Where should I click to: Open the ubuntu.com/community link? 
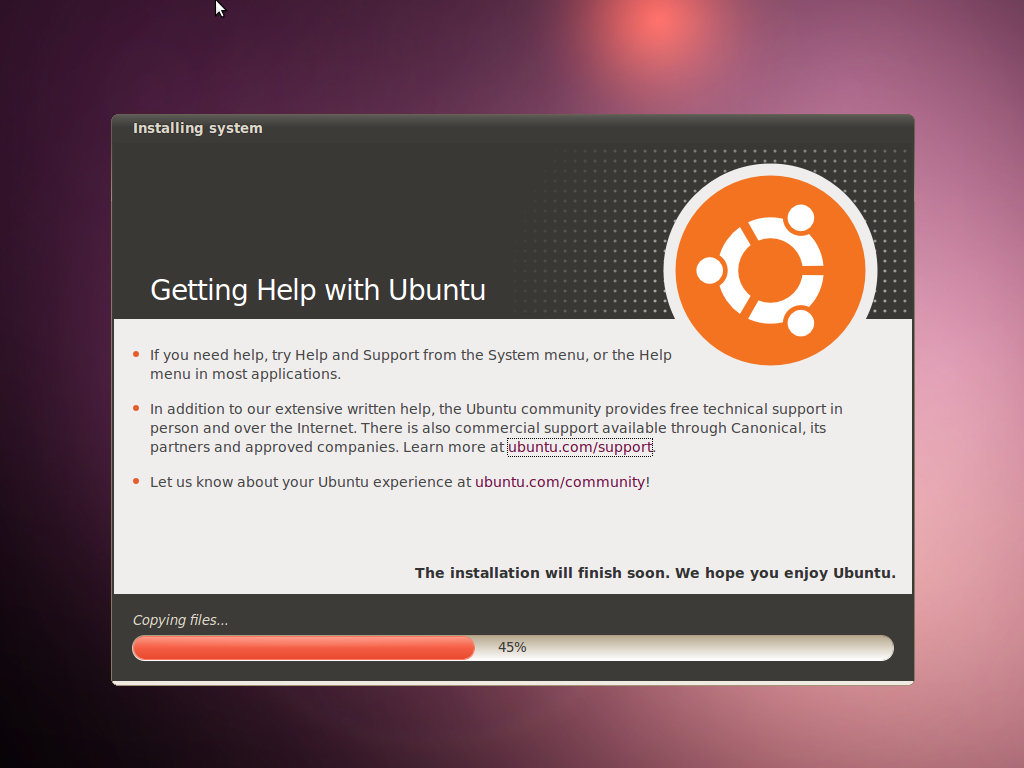point(560,482)
